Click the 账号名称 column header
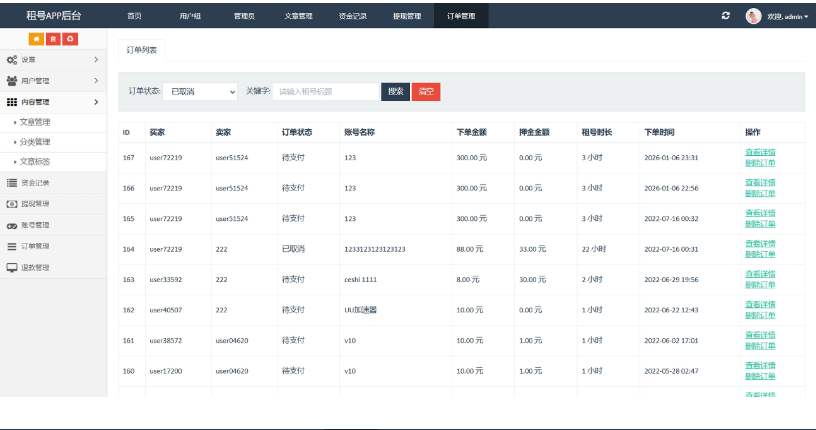The image size is (816, 430). point(359,133)
